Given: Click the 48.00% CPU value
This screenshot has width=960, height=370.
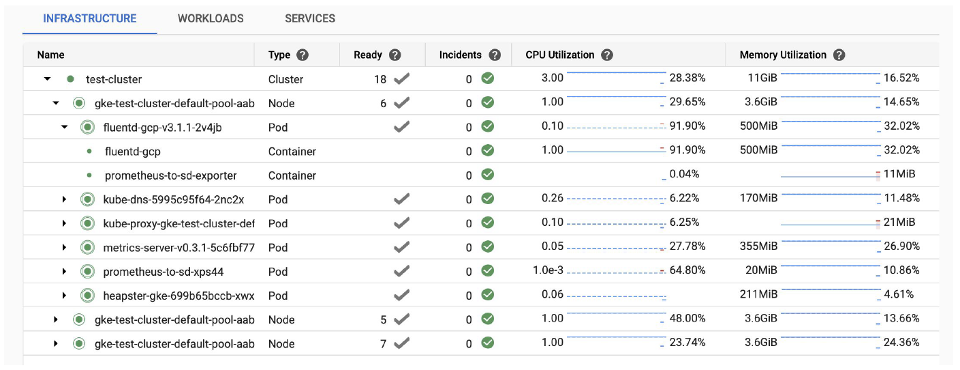Looking at the screenshot, I should (687, 319).
